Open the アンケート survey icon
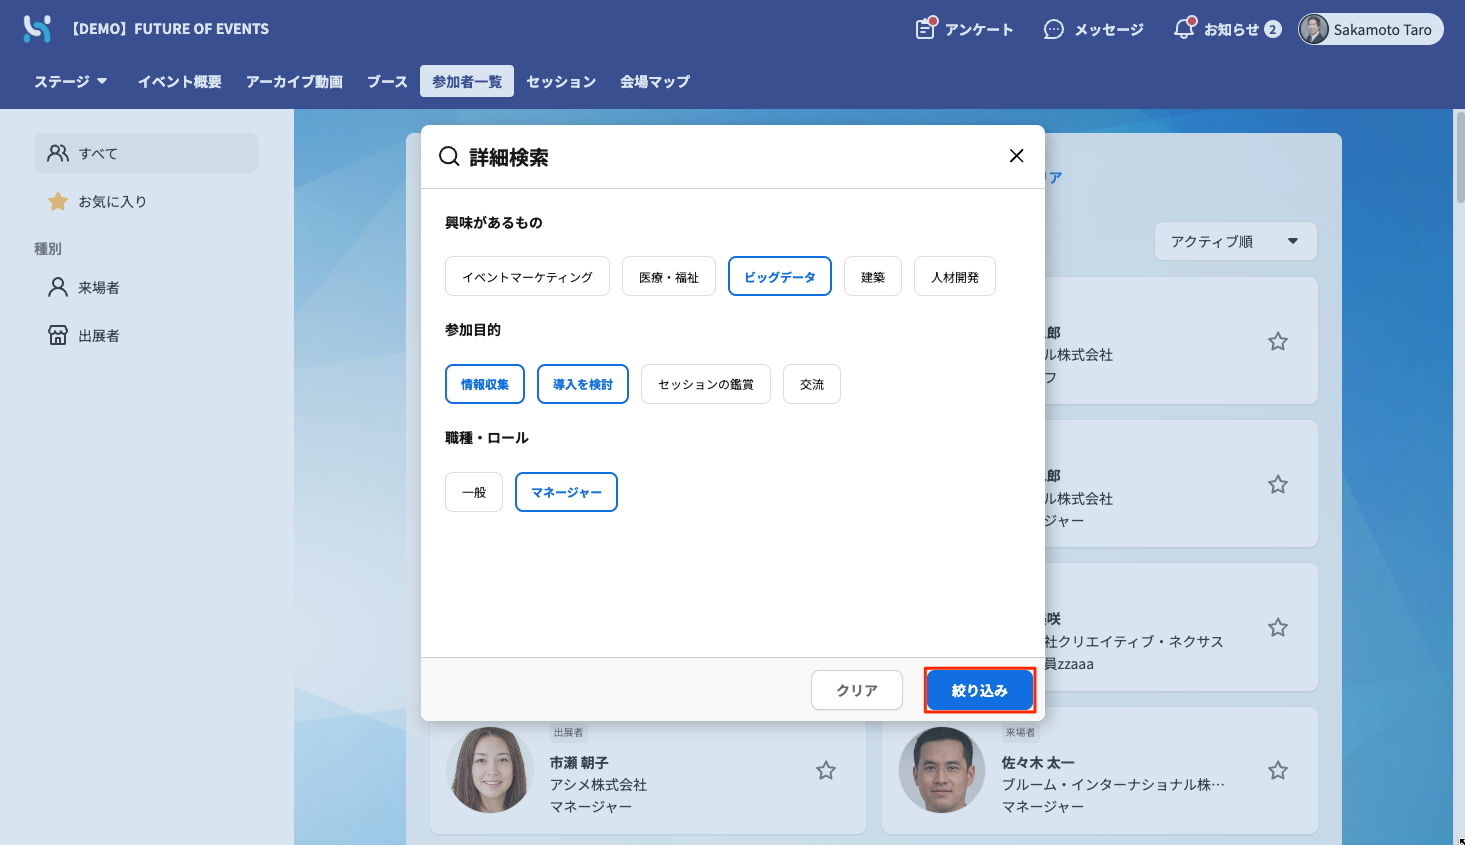Image resolution: width=1465 pixels, height=845 pixels. pyautogui.click(x=926, y=29)
